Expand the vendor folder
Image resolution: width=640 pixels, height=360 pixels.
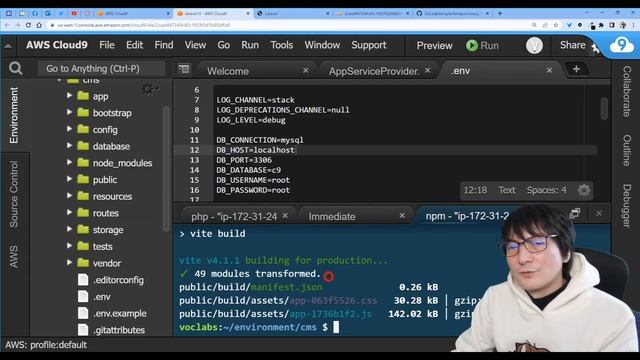pyautogui.click(x=69, y=263)
